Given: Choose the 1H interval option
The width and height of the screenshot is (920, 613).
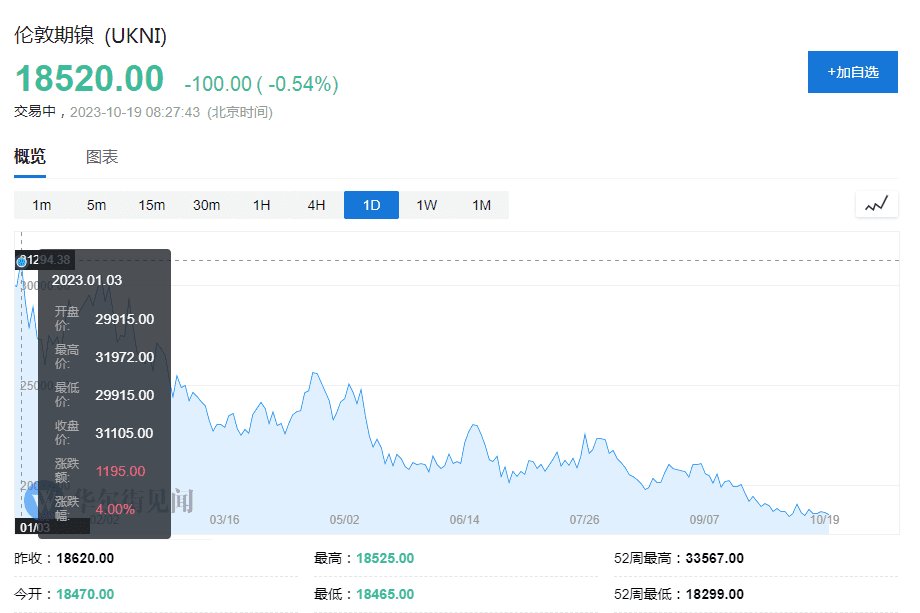Looking at the screenshot, I should click(x=262, y=205).
